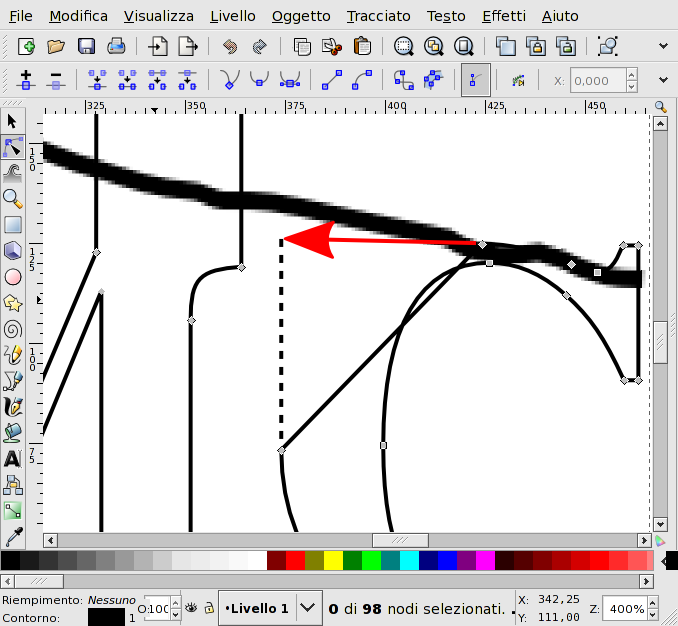Make selected nodes smooth
Image resolution: width=678 pixels, height=626 pixels.
[259, 80]
